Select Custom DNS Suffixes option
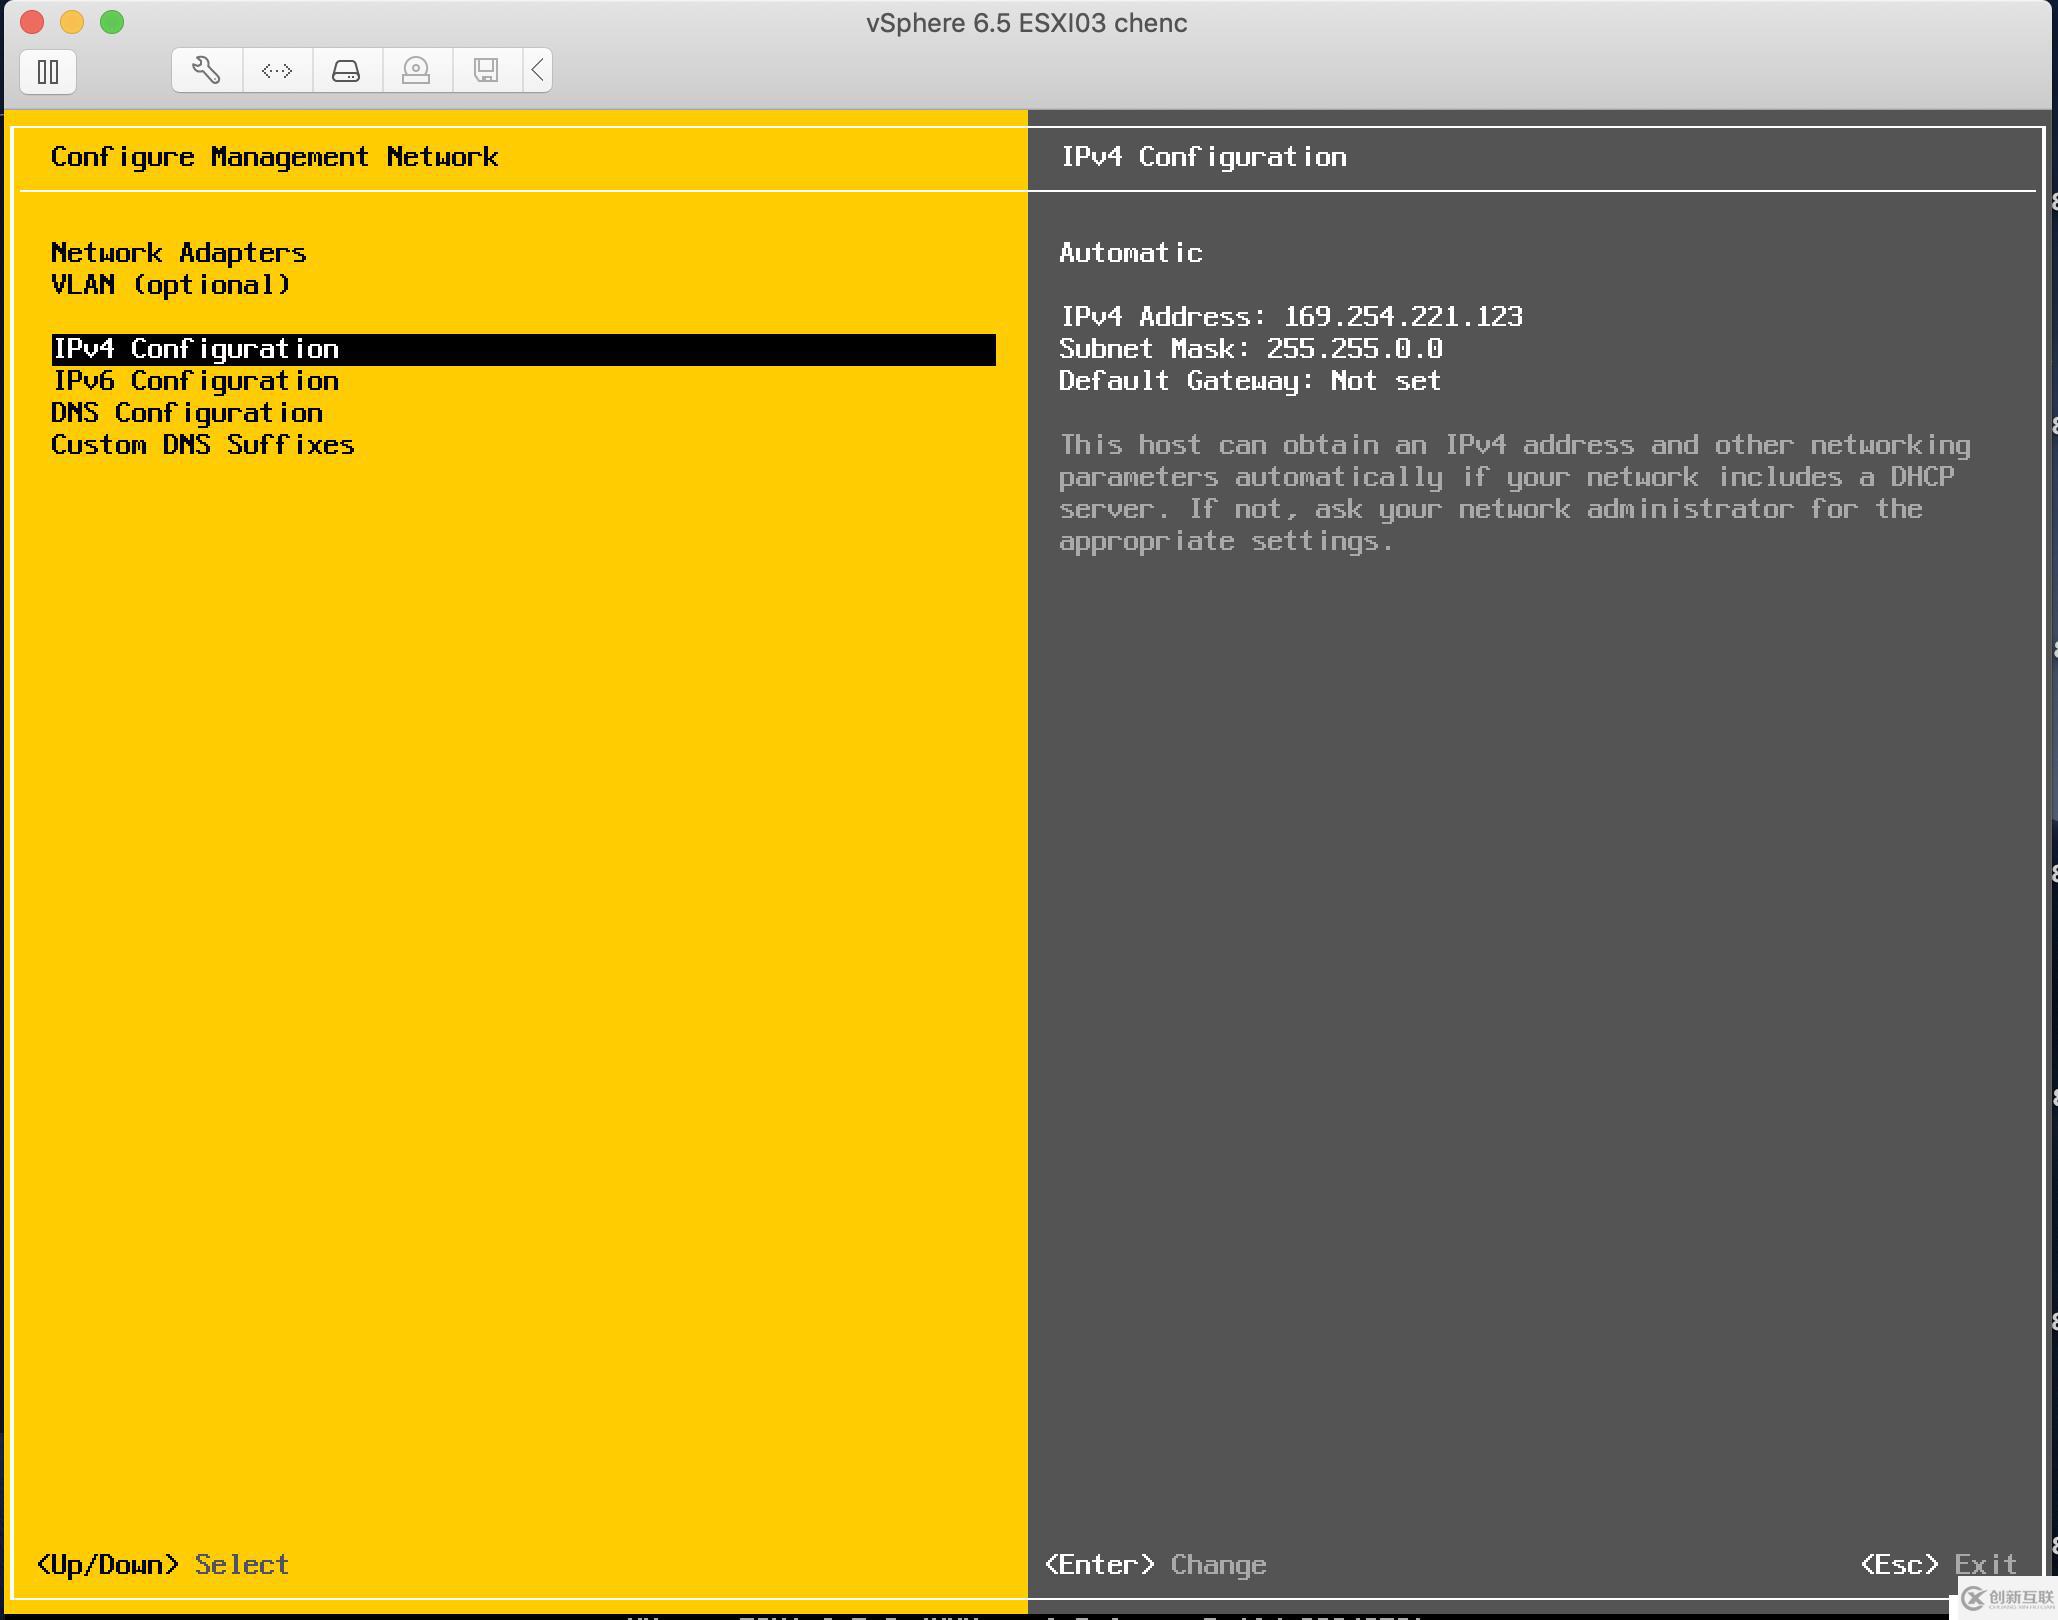Image resolution: width=2058 pixels, height=1620 pixels. 202,444
